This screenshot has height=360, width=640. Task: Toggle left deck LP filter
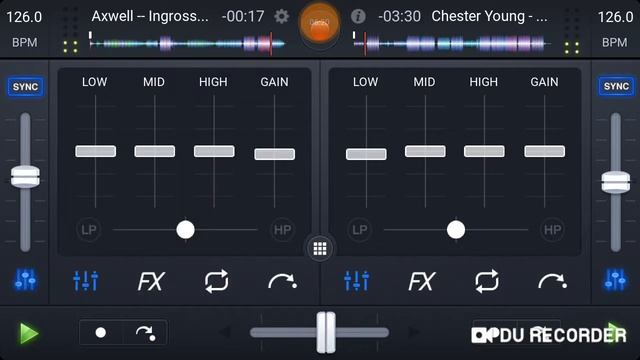89,230
